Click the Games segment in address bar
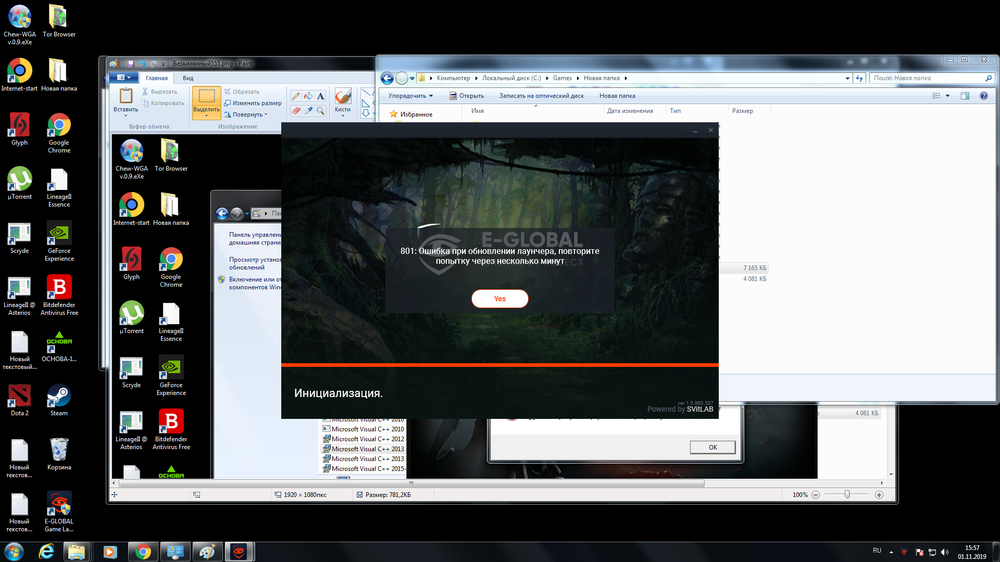This screenshot has height=562, width=1000. tap(563, 77)
